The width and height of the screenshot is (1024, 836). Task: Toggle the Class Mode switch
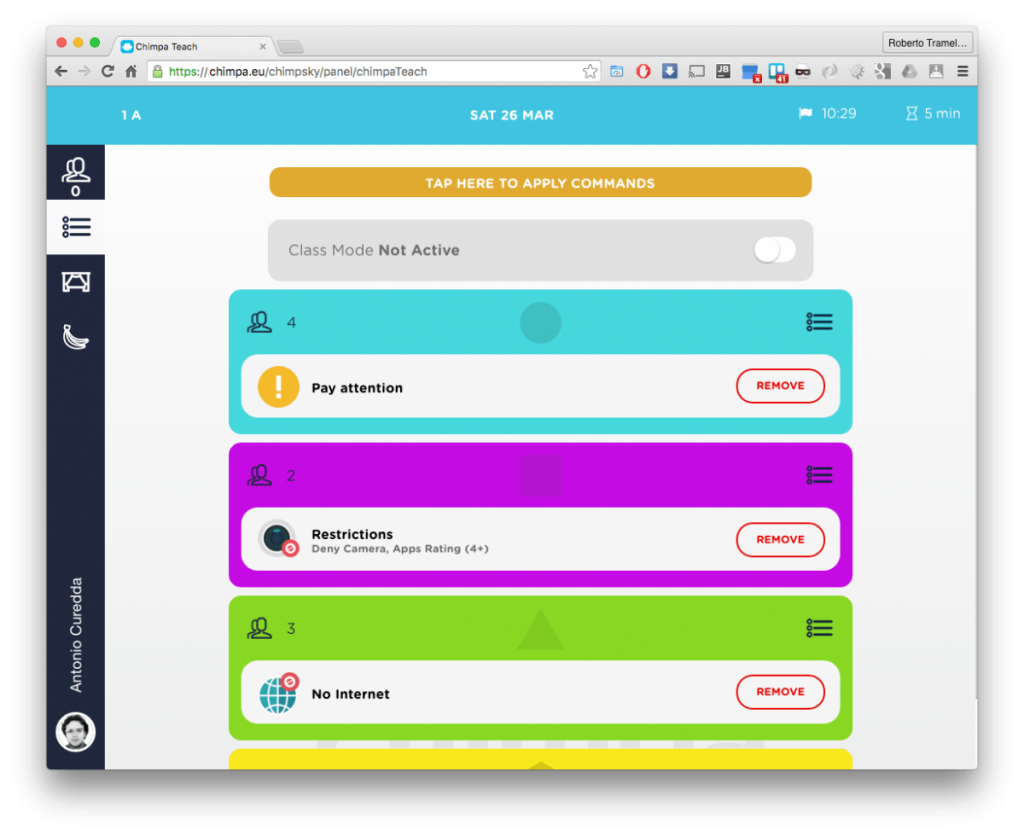[775, 250]
